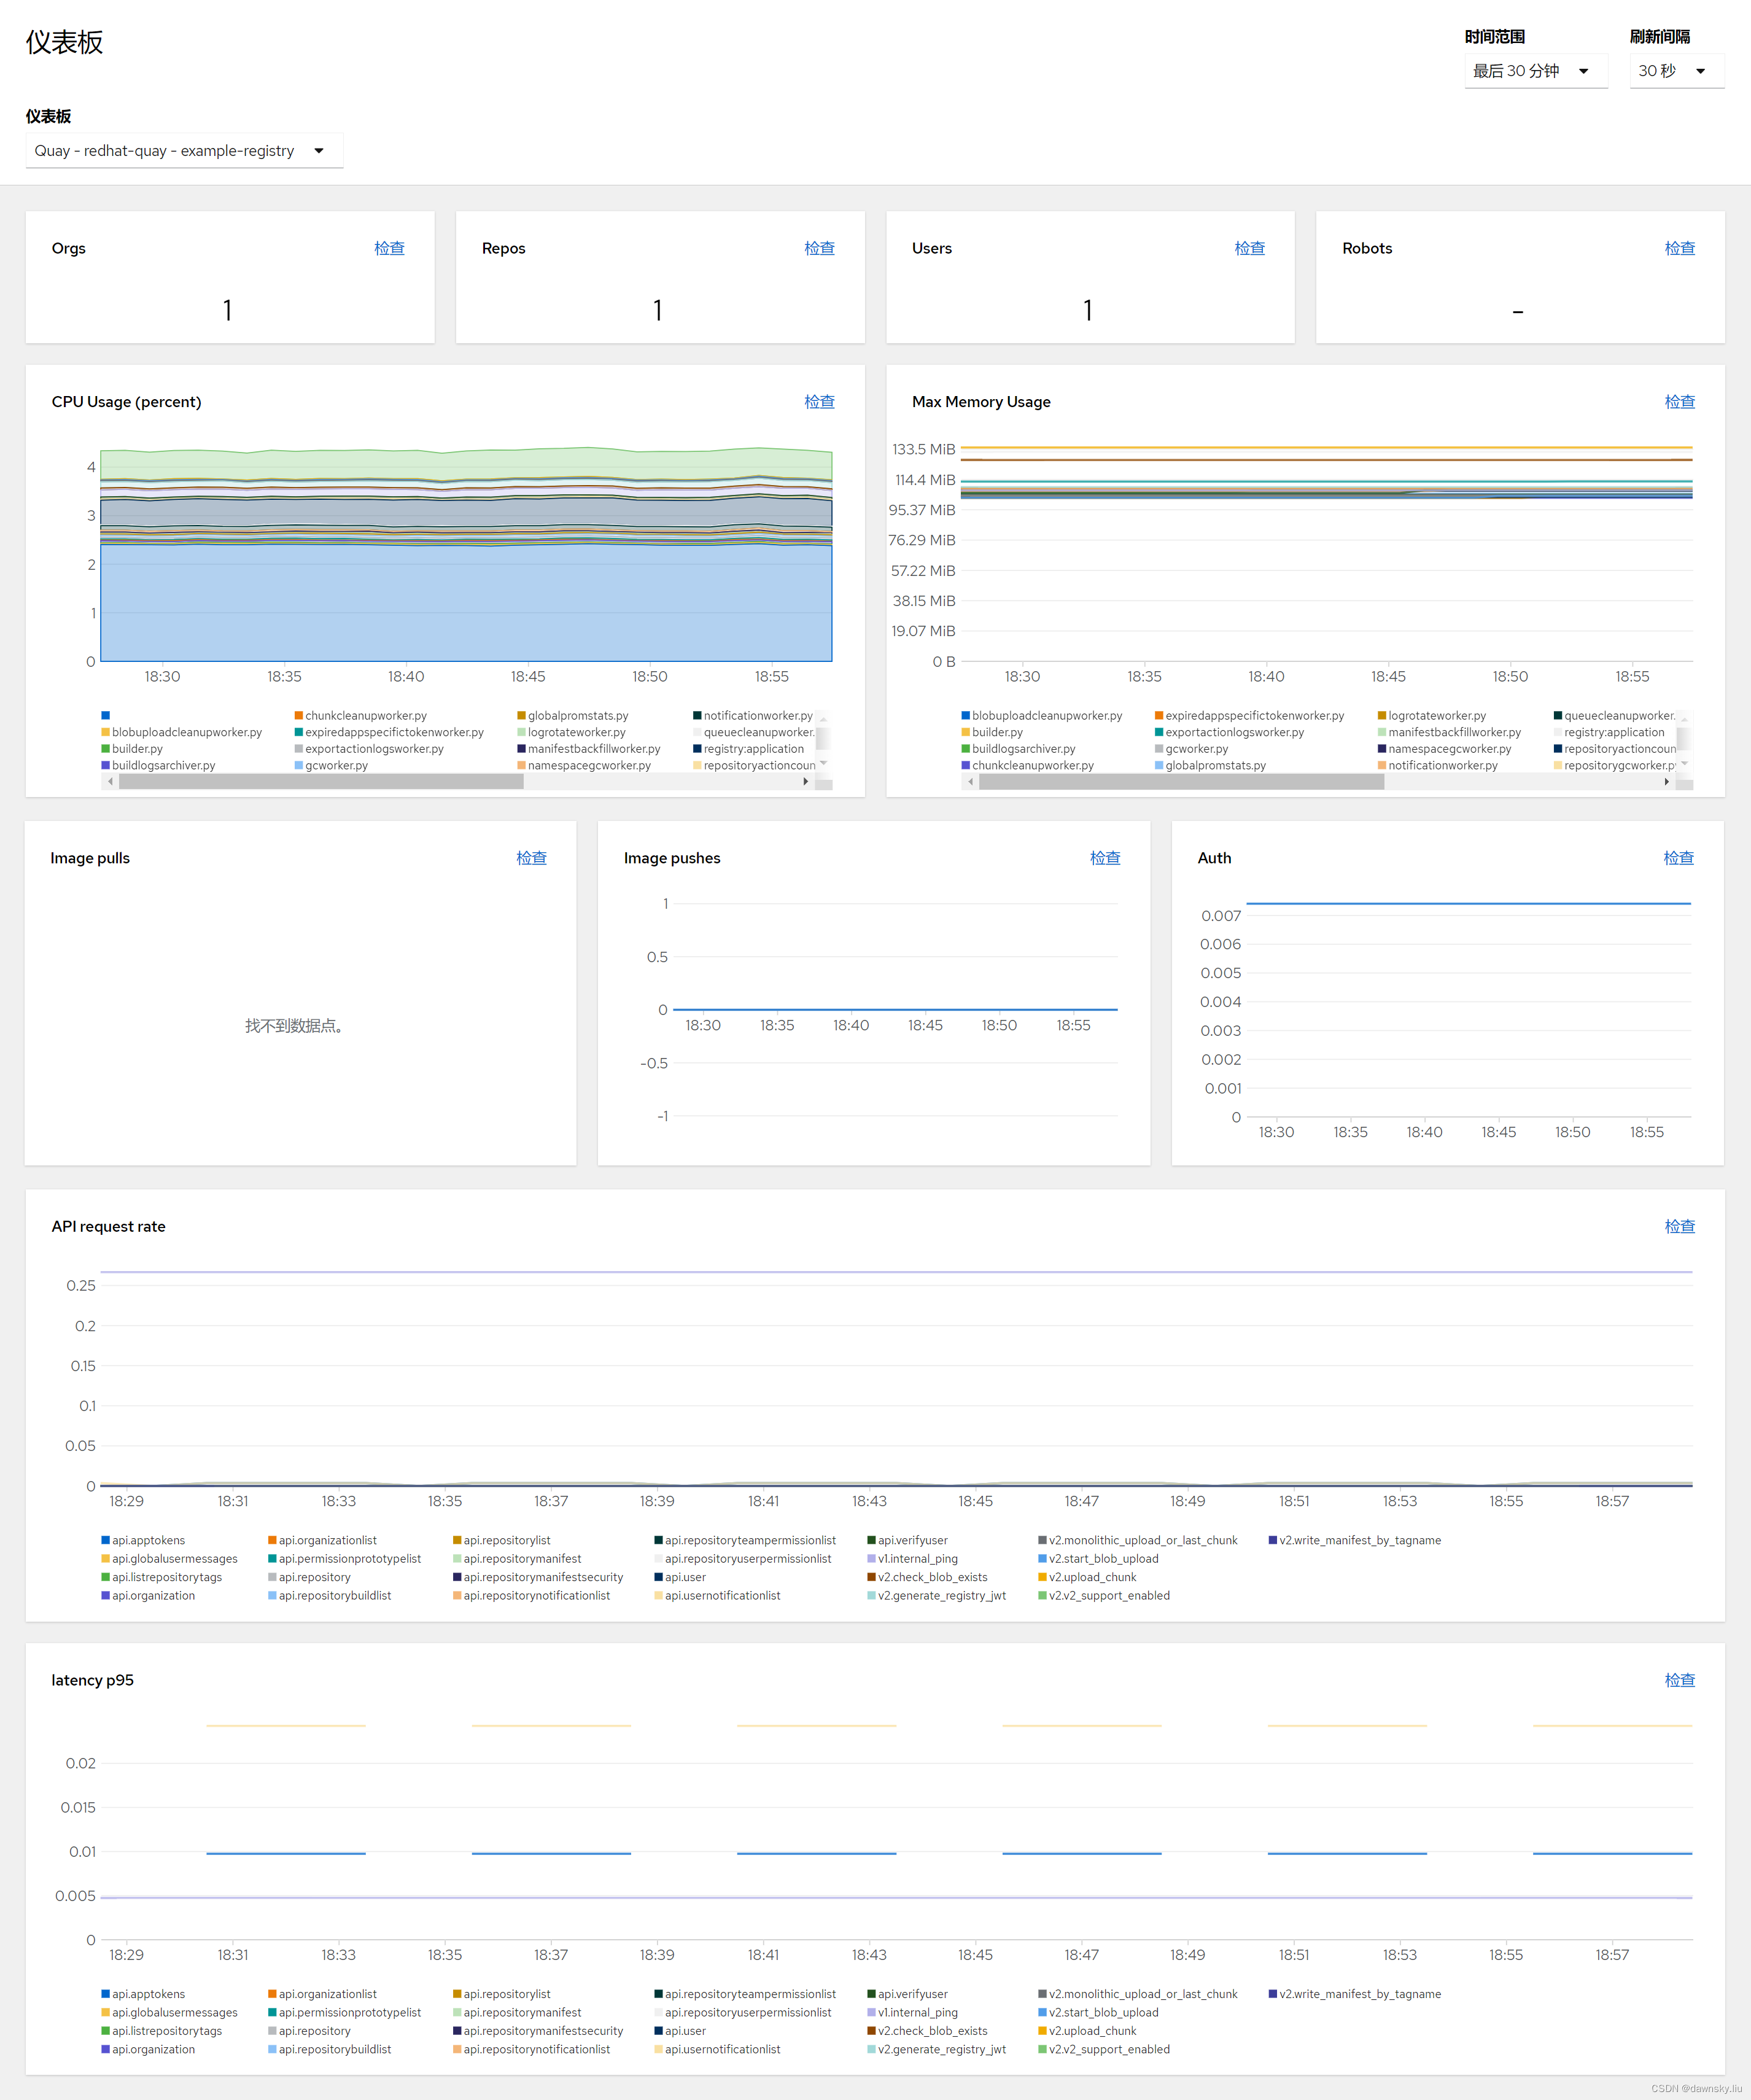The width and height of the screenshot is (1751, 2100).
Task: Click CPU legend vertical scroll down arrow
Action: [823, 764]
